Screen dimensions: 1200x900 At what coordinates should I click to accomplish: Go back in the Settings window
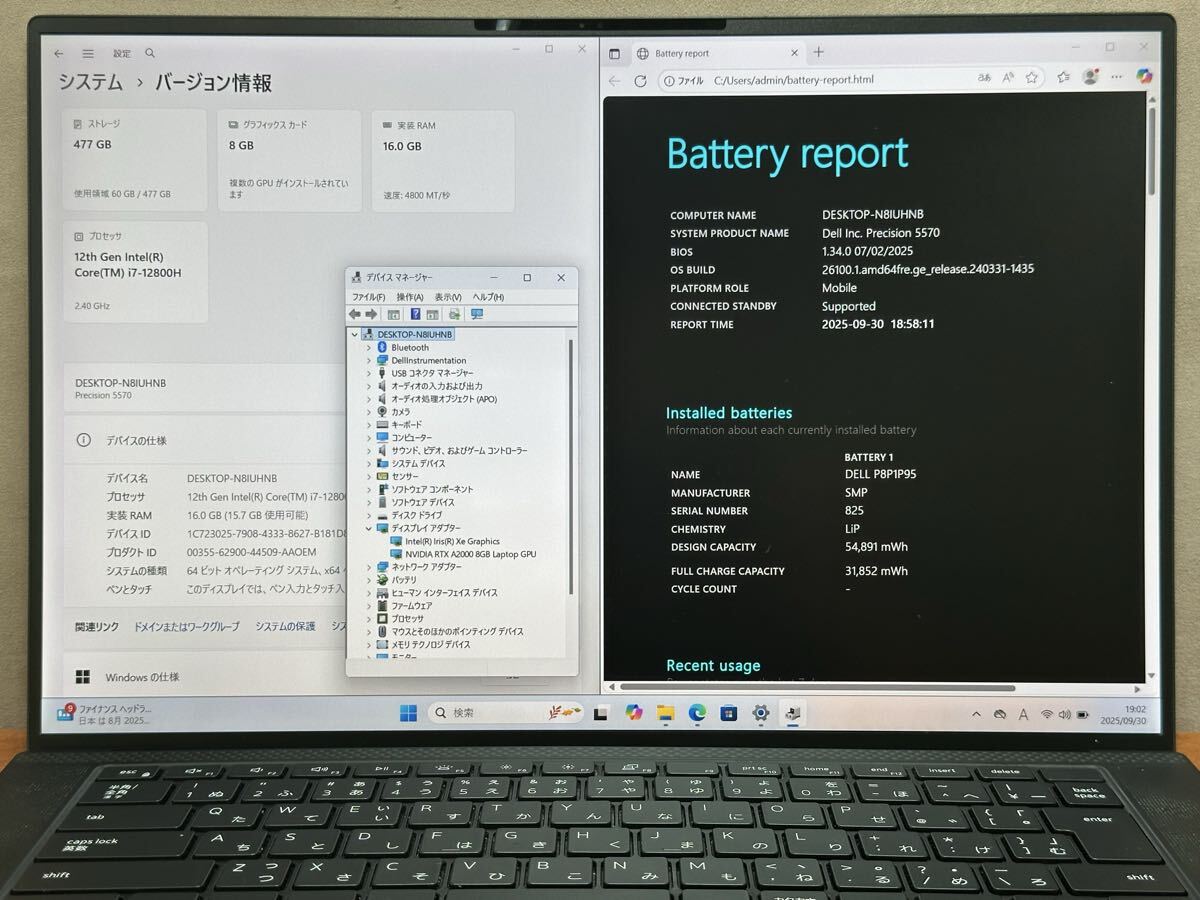click(x=59, y=53)
